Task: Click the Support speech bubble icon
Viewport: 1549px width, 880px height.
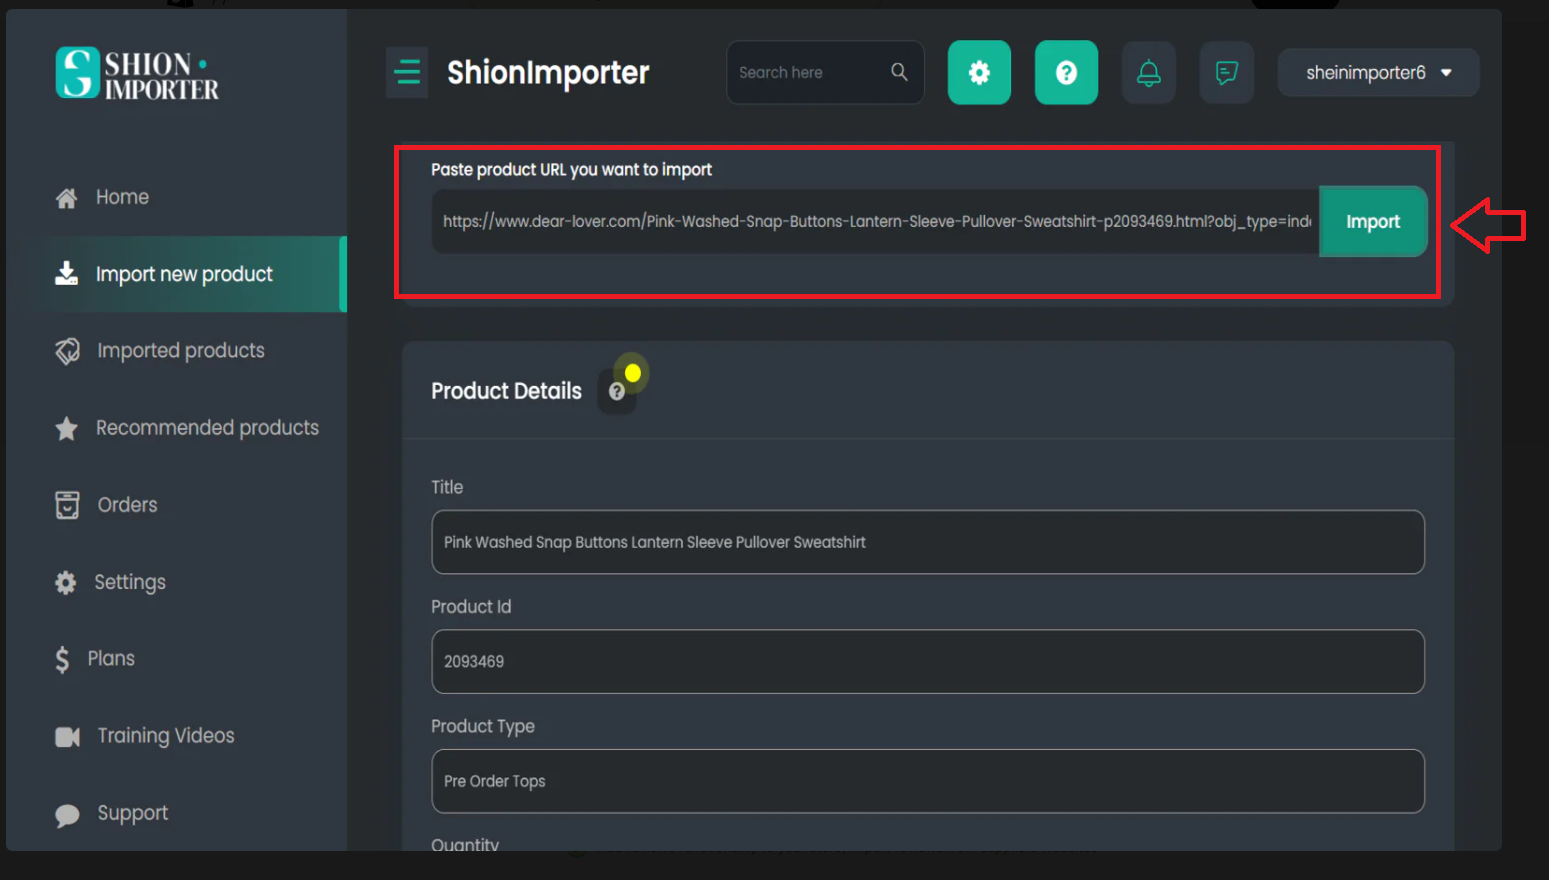Action: point(67,815)
